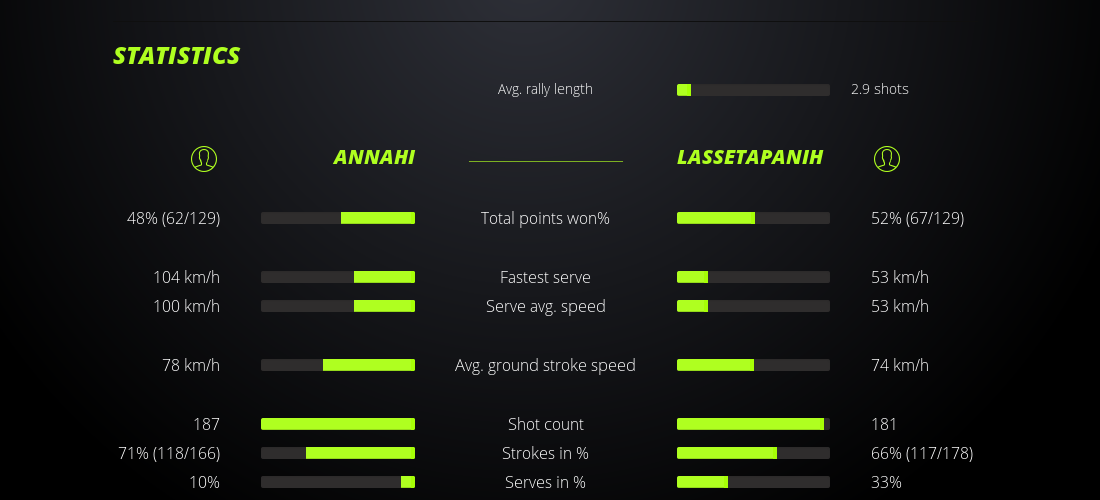
Task: Click Annahi's Fastest serve bar
Action: click(338, 277)
